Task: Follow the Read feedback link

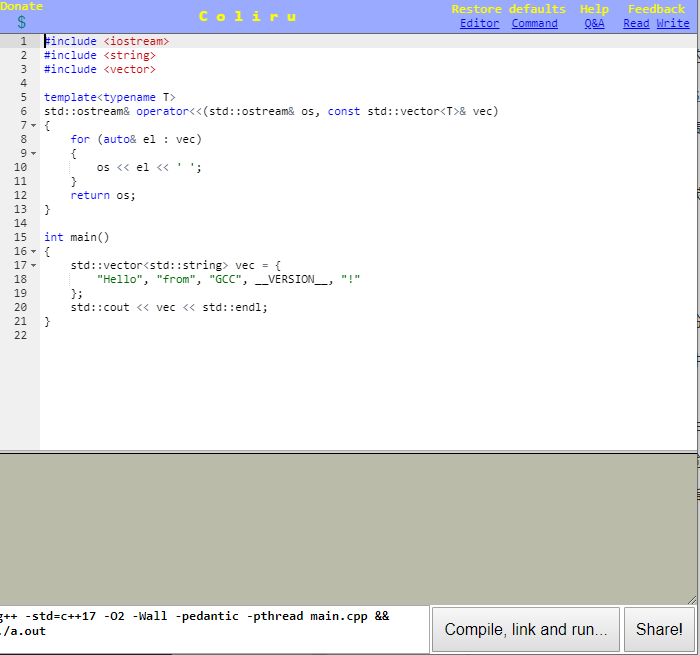Action: tap(636, 24)
